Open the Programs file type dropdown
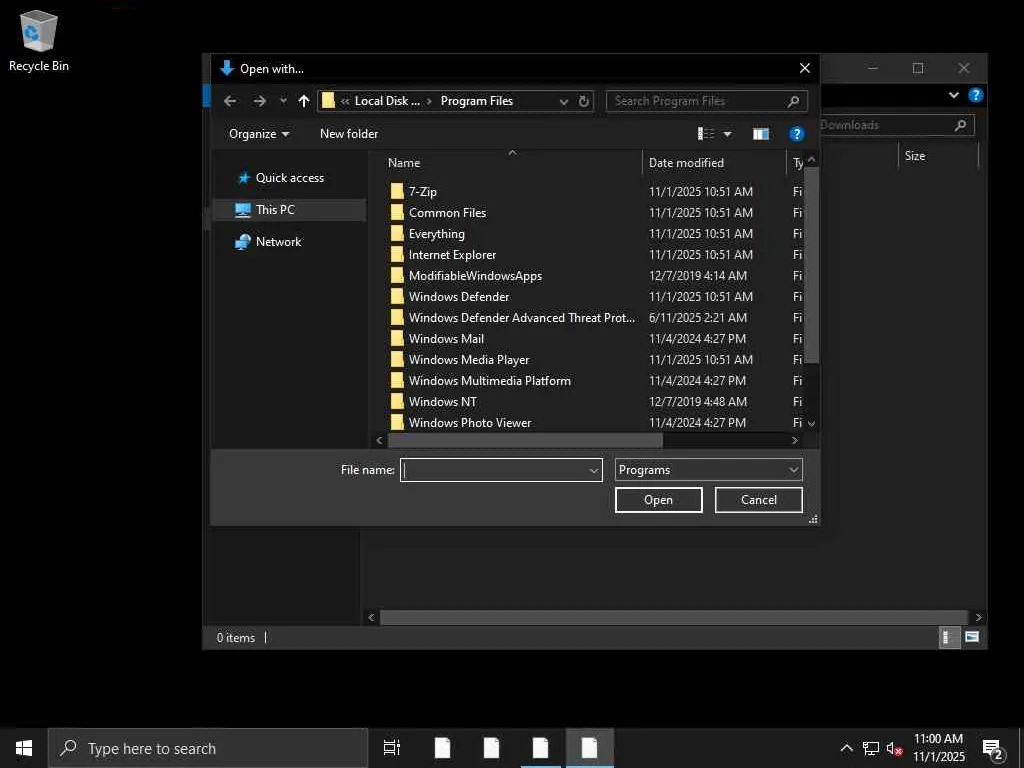The image size is (1024, 768). coord(709,470)
